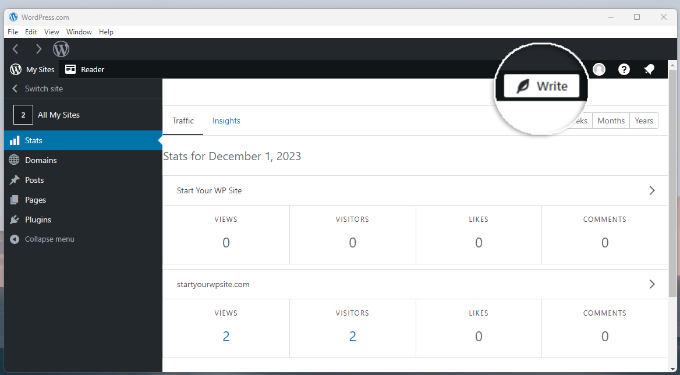Open the Help menu
The image size is (680, 375).
point(106,32)
